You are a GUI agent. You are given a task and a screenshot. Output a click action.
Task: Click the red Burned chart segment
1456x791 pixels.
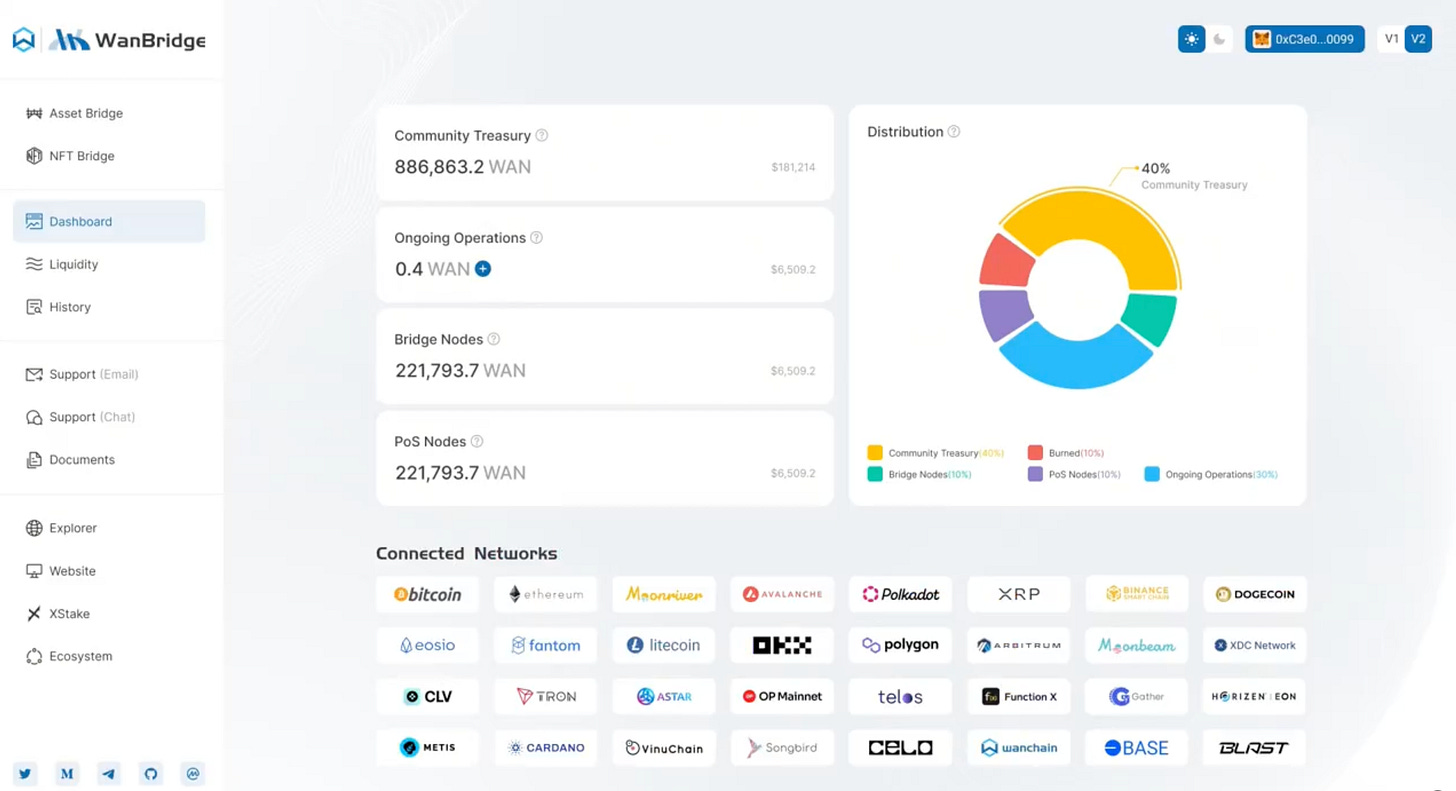point(1005,262)
